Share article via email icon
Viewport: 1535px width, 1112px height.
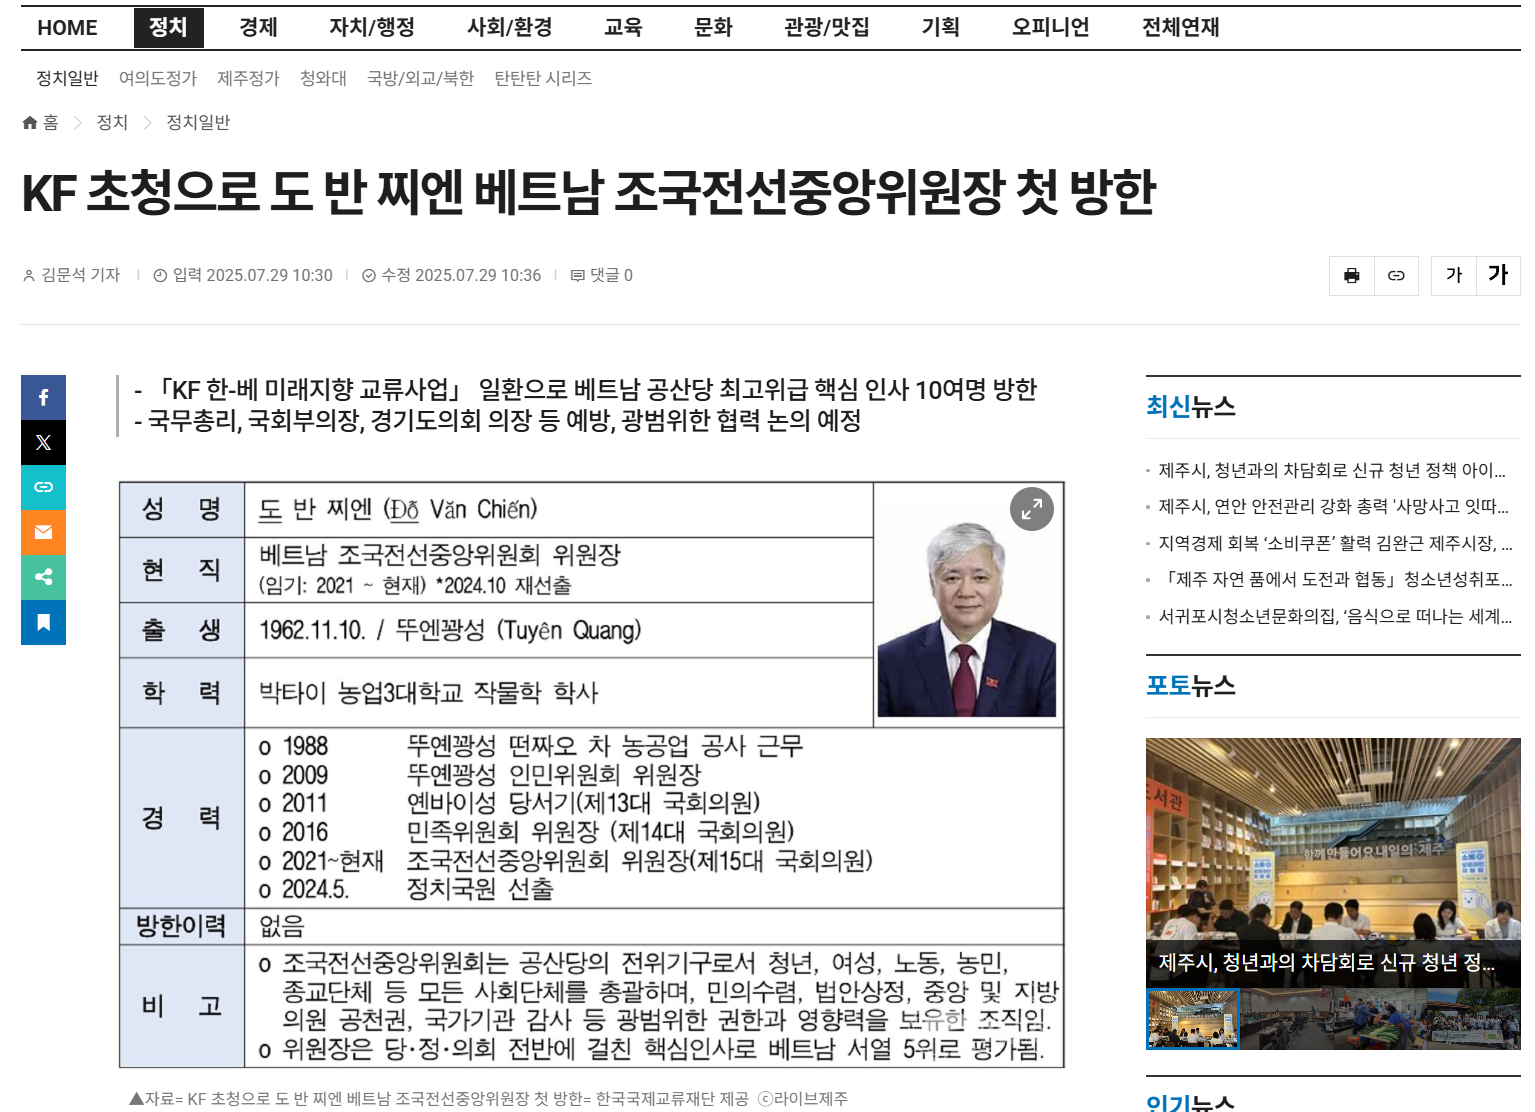[x=43, y=532]
